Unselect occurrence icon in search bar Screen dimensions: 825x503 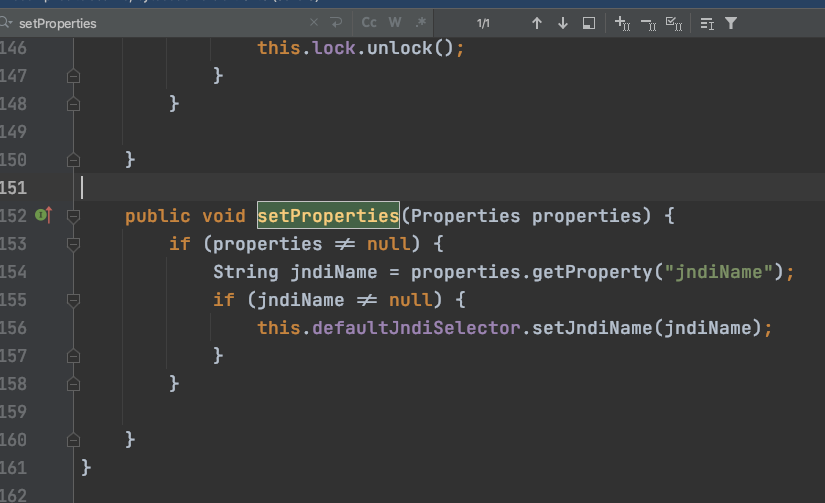pyautogui.click(x=648, y=23)
